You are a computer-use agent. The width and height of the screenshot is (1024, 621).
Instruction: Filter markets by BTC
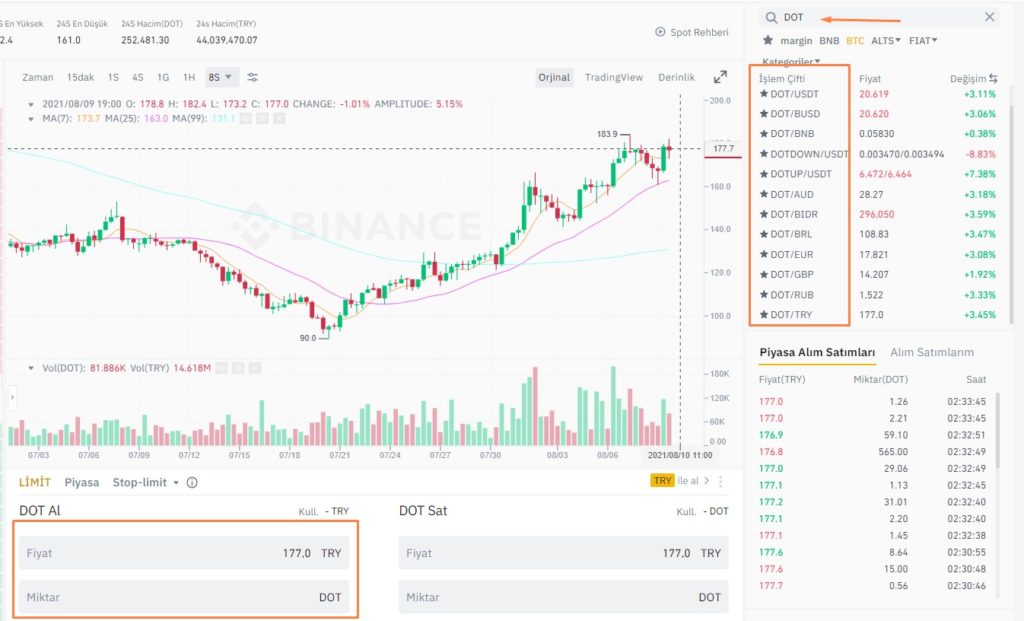(x=855, y=40)
